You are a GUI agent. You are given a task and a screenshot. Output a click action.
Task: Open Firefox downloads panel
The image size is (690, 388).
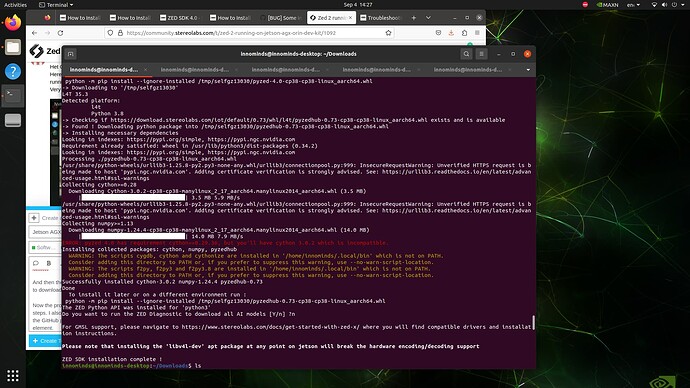[451, 33]
